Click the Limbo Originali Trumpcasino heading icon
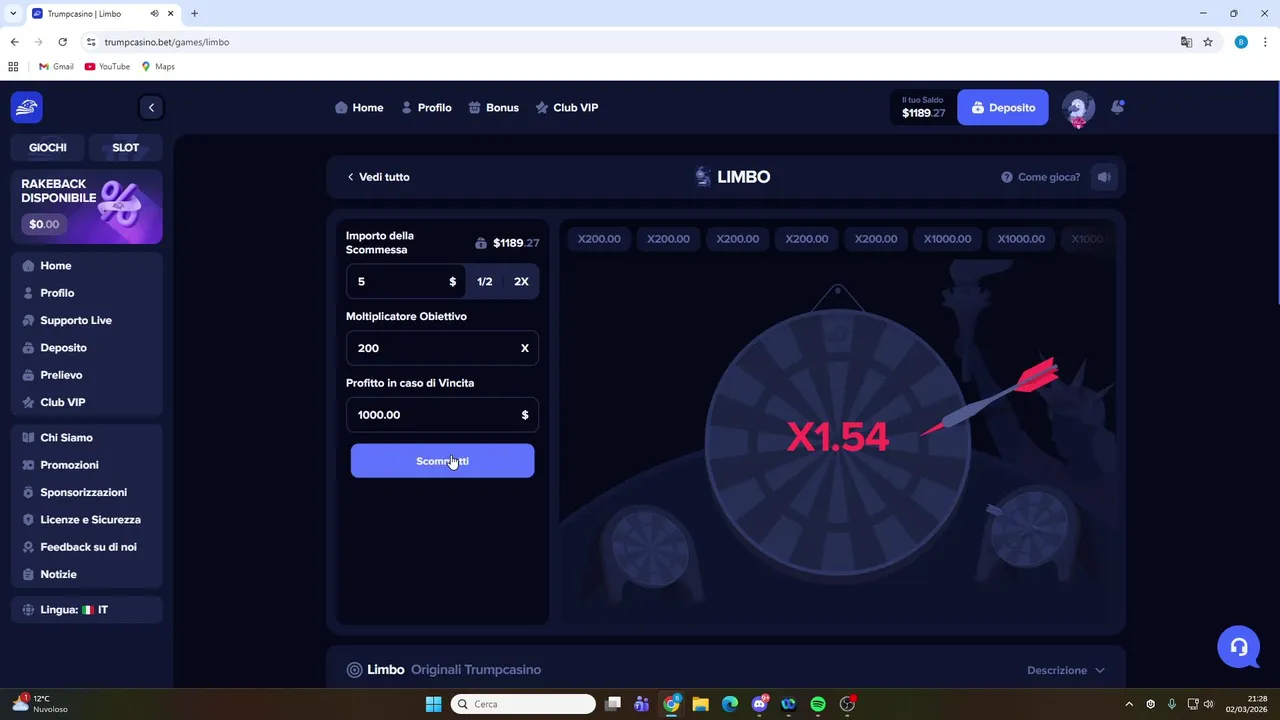1280x720 pixels. pyautogui.click(x=354, y=670)
